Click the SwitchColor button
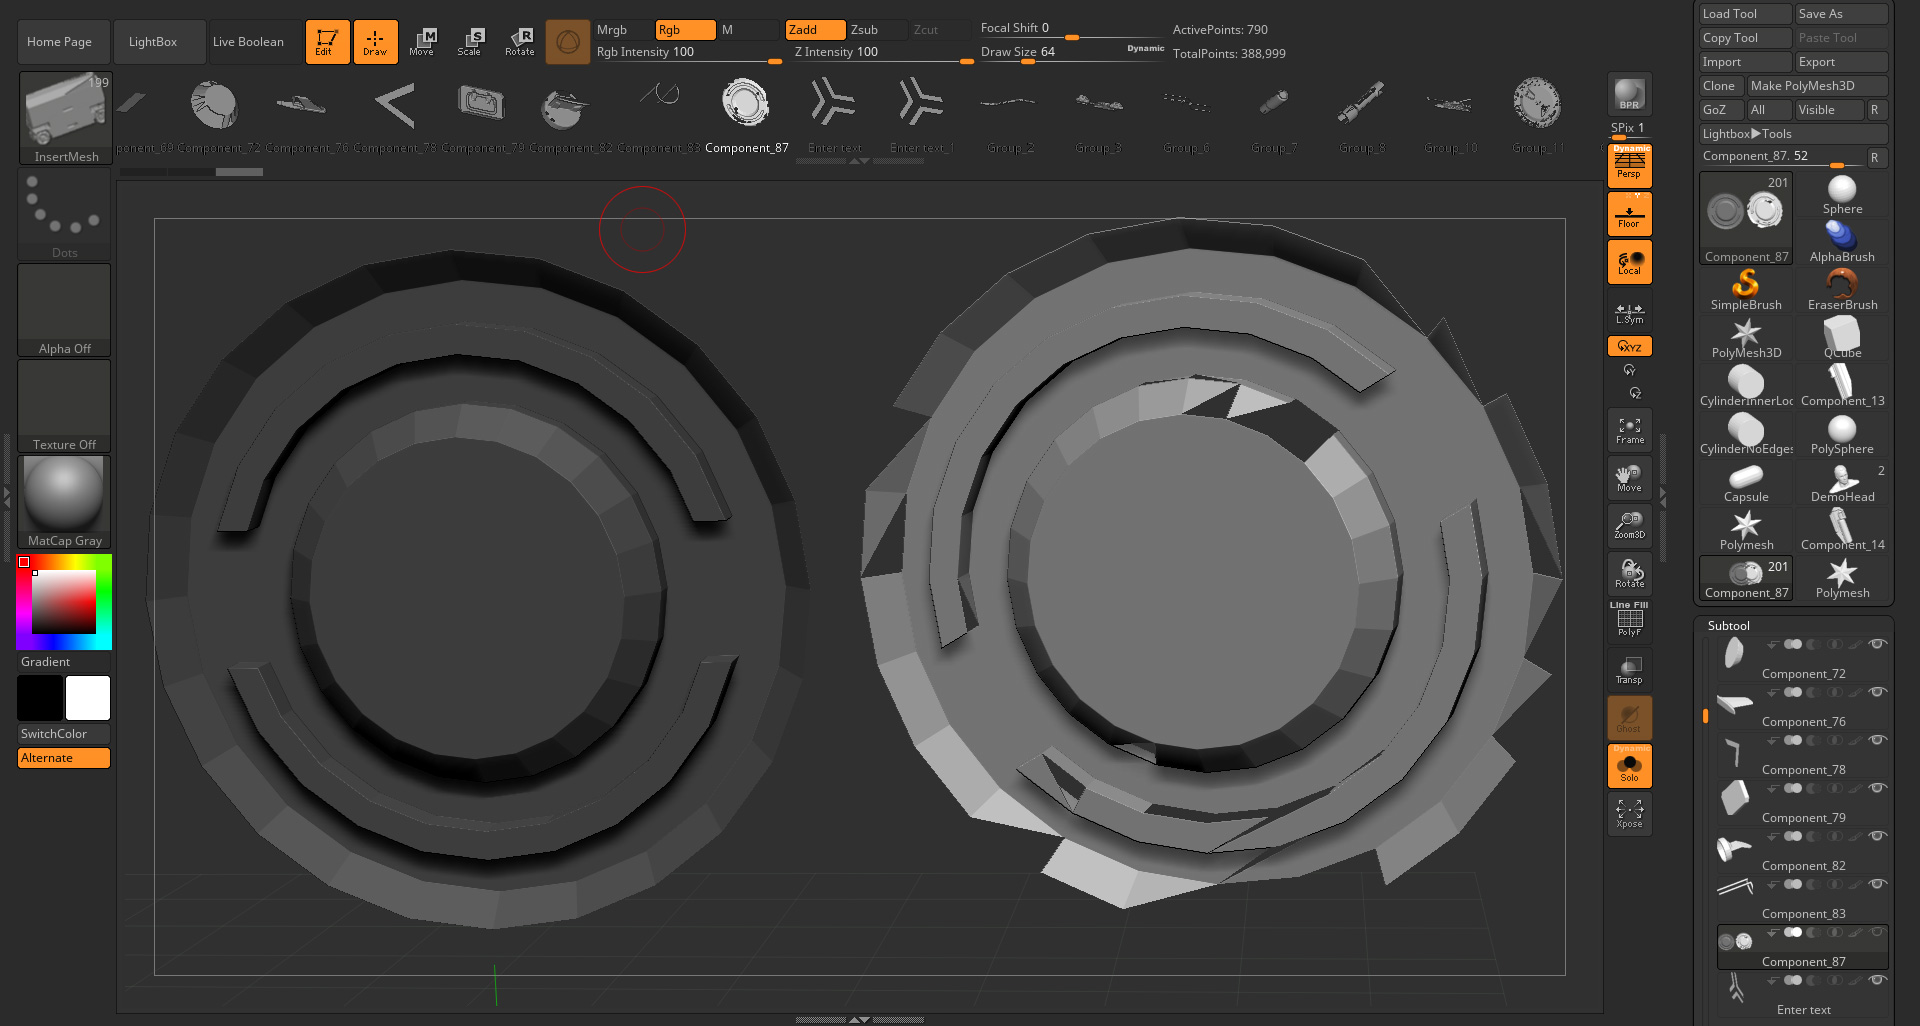 click(x=64, y=734)
